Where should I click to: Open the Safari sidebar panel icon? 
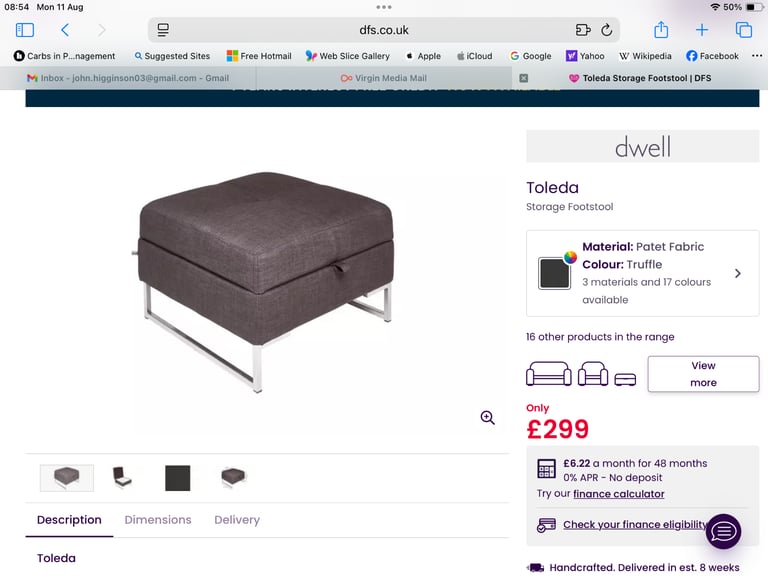[24, 30]
